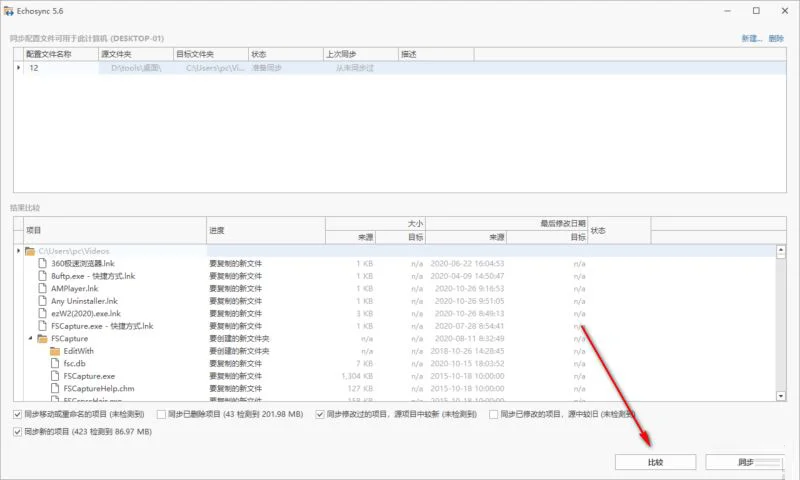Select the fsc.db file name
The width and height of the screenshot is (800, 480).
tap(74, 363)
